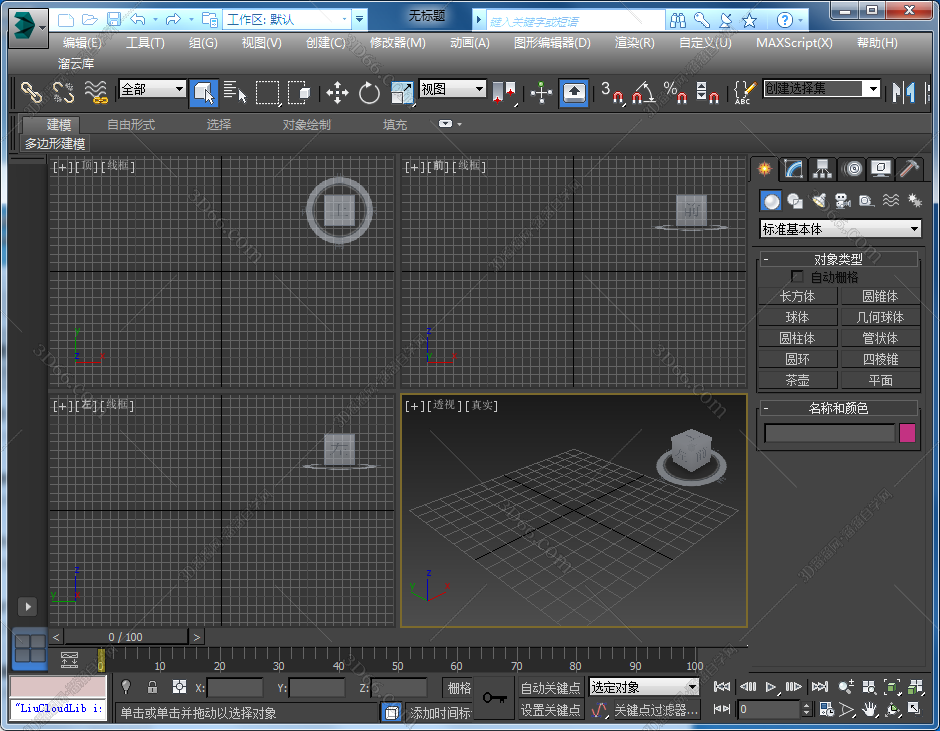Viewport: 940px width, 731px height.
Task: Select the Move tool
Action: point(338,93)
